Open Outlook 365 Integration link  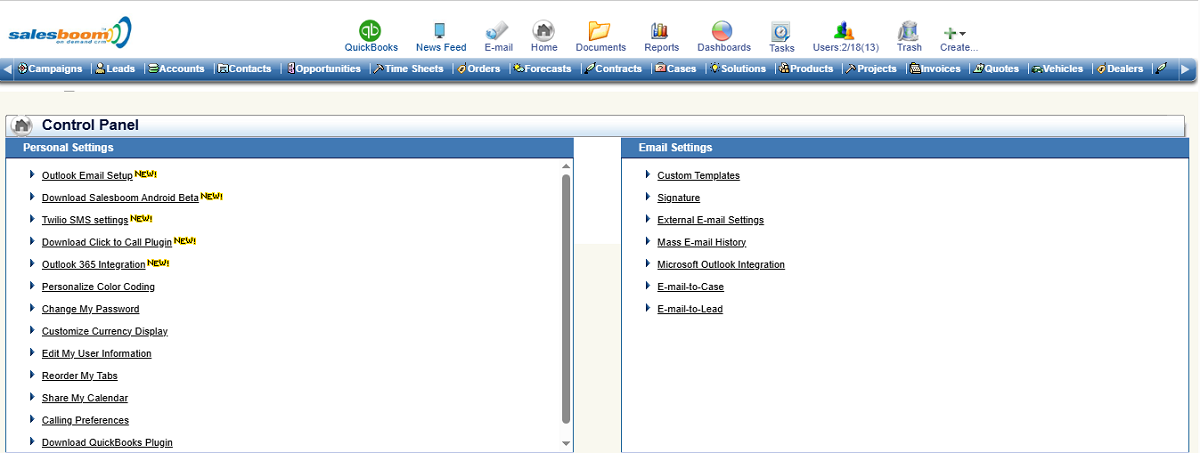point(94,265)
